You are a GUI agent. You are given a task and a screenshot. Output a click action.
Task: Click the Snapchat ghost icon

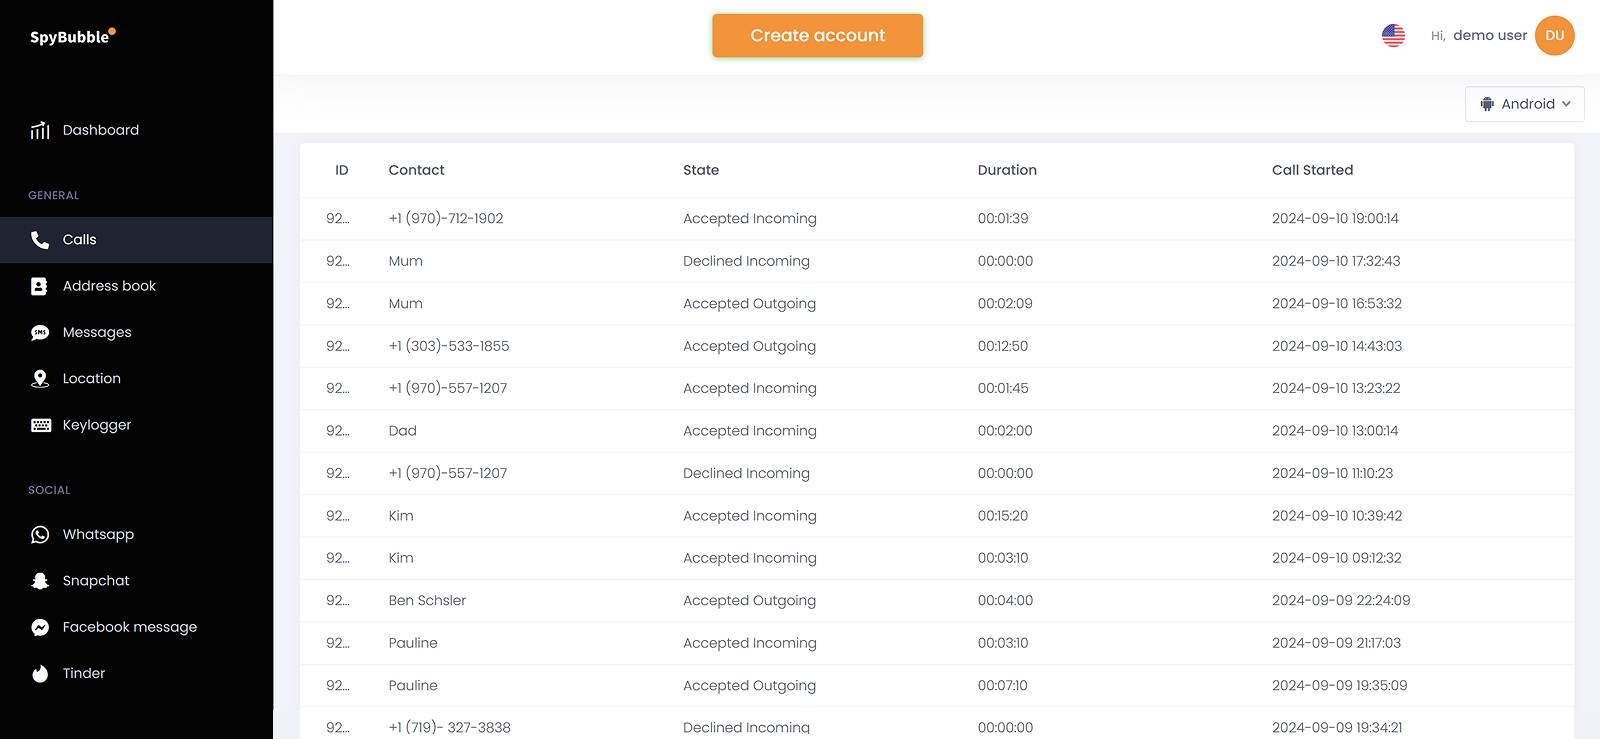(40, 581)
